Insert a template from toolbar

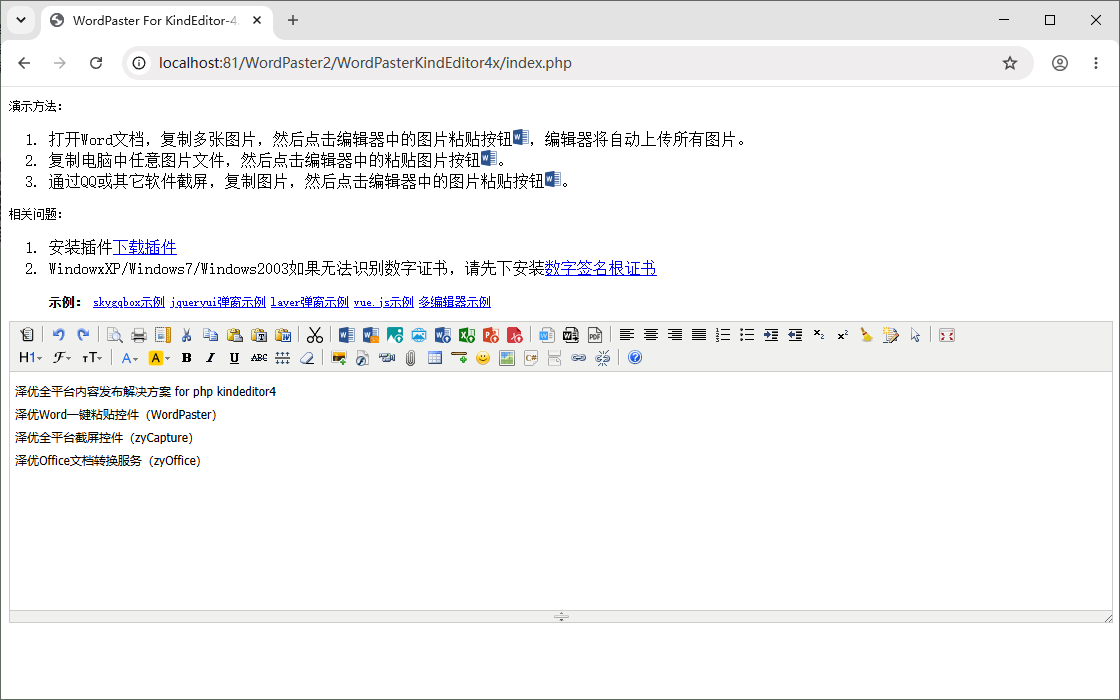click(x=163, y=335)
